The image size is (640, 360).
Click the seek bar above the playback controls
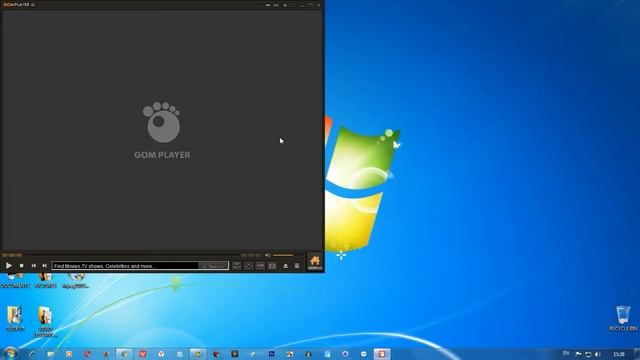(x=131, y=255)
